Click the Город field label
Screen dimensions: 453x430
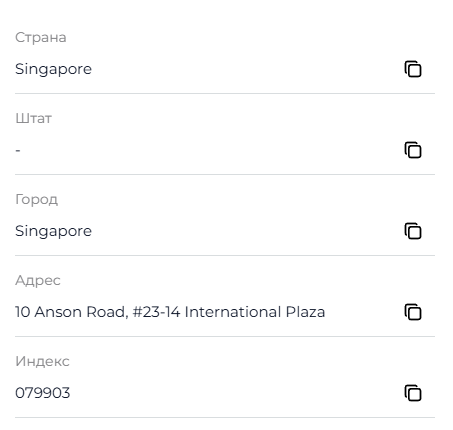(36, 200)
